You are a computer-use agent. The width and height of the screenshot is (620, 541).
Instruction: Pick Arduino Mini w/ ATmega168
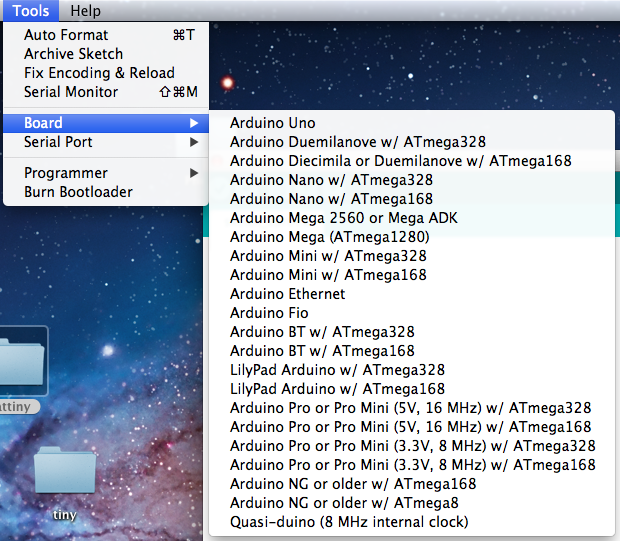412,275
